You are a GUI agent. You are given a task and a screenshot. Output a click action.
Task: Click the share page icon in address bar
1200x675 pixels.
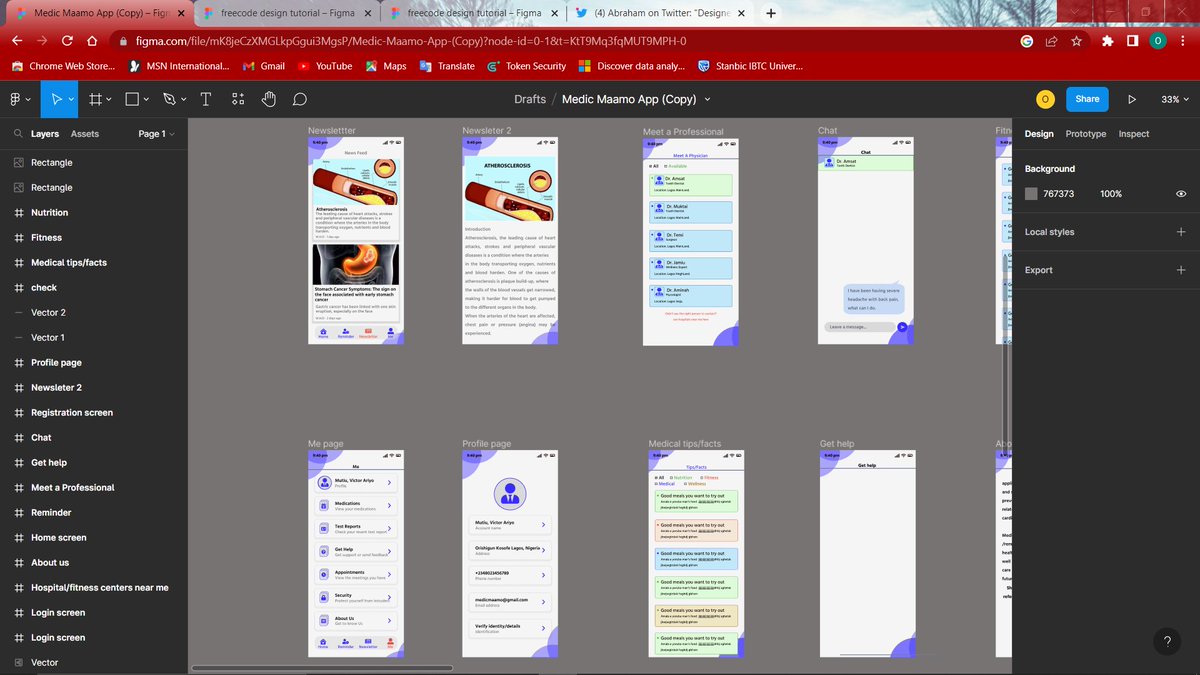click(x=1052, y=41)
